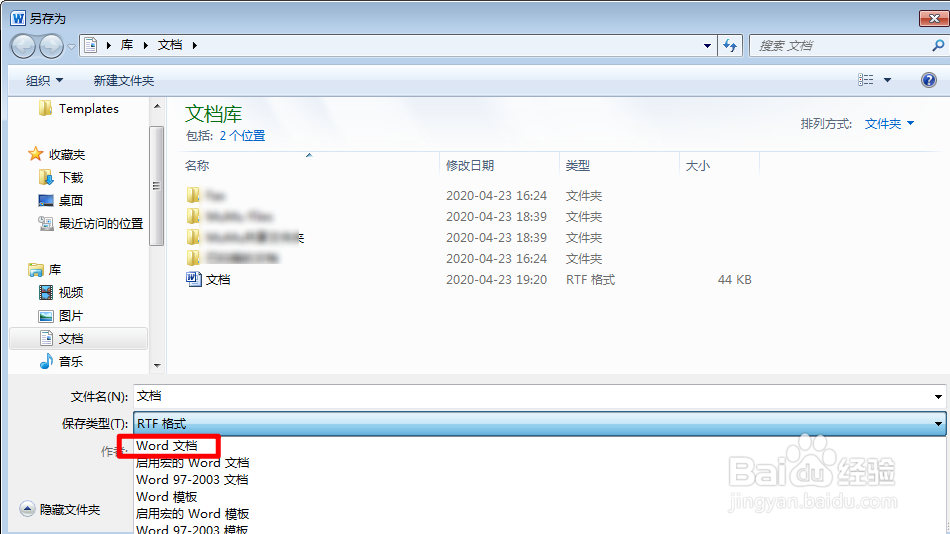950x534 pixels.
Task: Select the 库 breadcrumb in address bar
Action: click(127, 45)
